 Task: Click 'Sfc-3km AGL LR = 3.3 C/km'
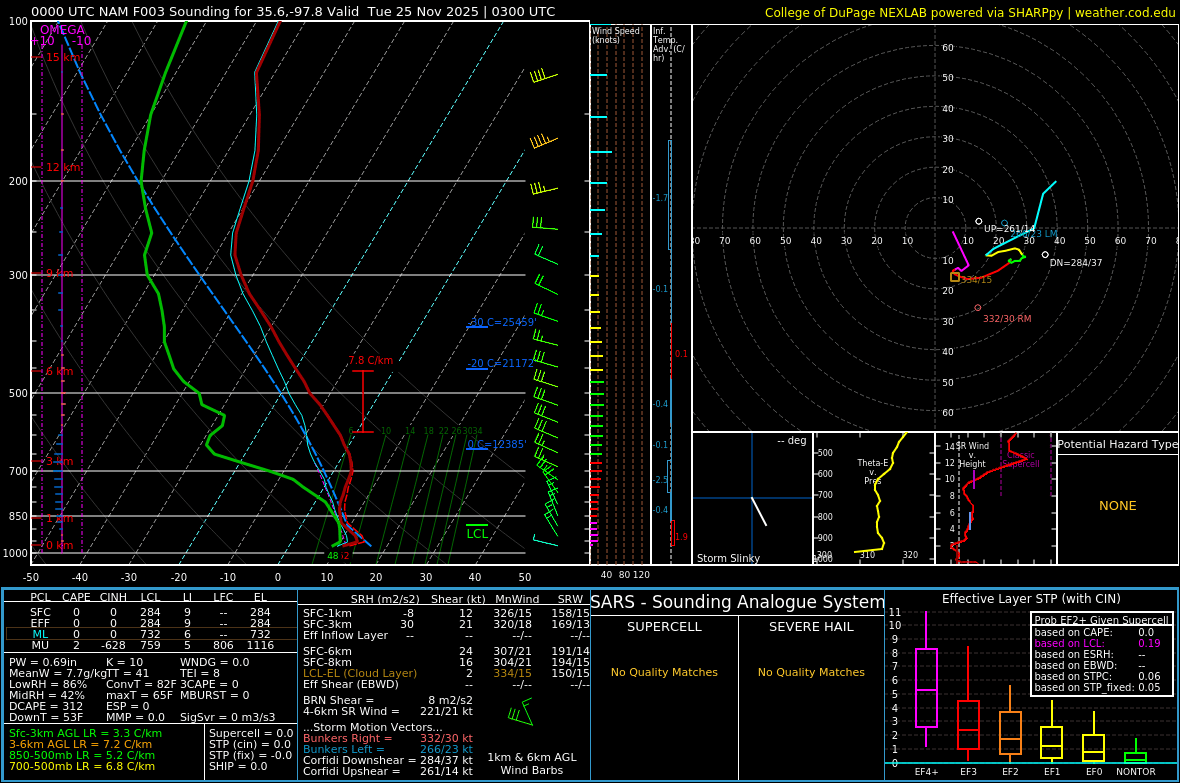click(85, 733)
